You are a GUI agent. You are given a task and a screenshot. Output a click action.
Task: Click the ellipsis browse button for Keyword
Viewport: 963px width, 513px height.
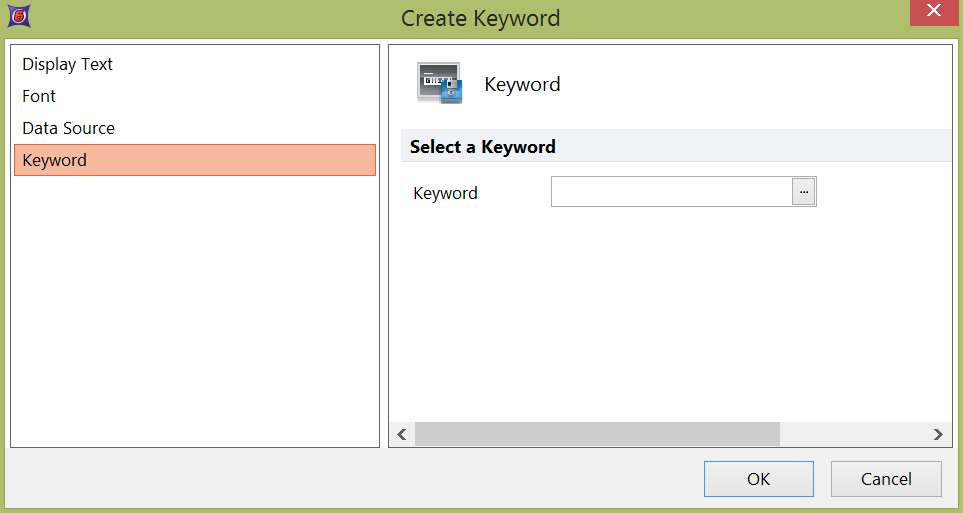[x=804, y=192]
